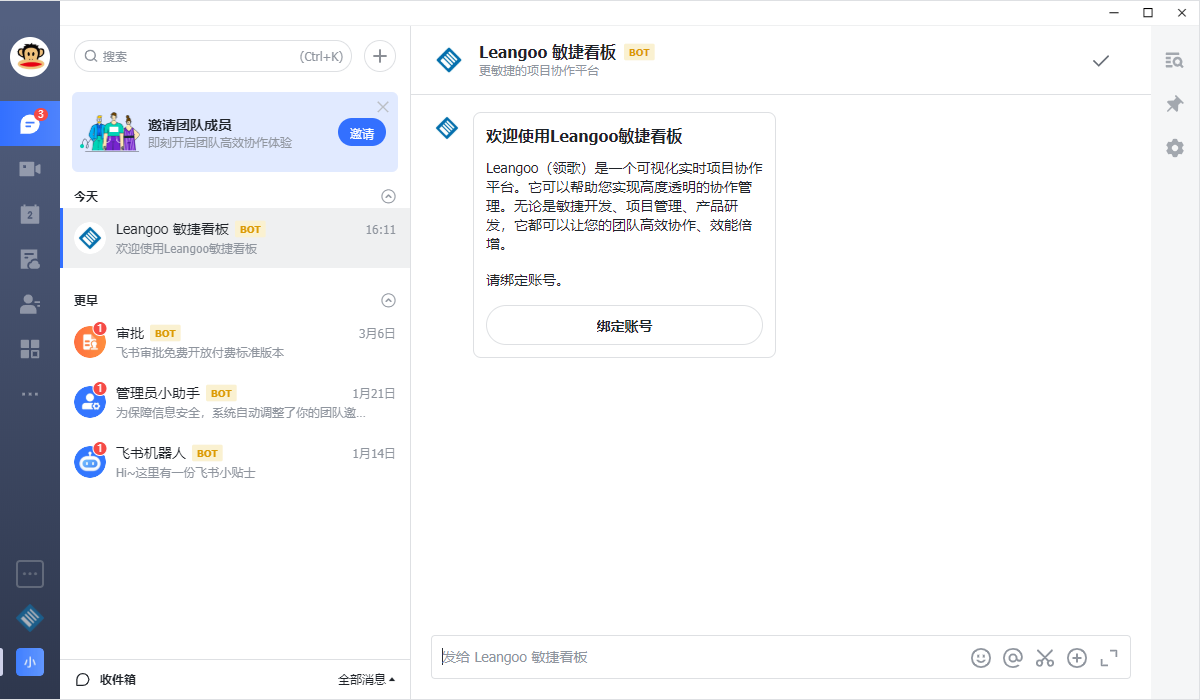Click the checkmark icon in chat header
Viewport: 1200px width, 700px height.
coord(1101,61)
